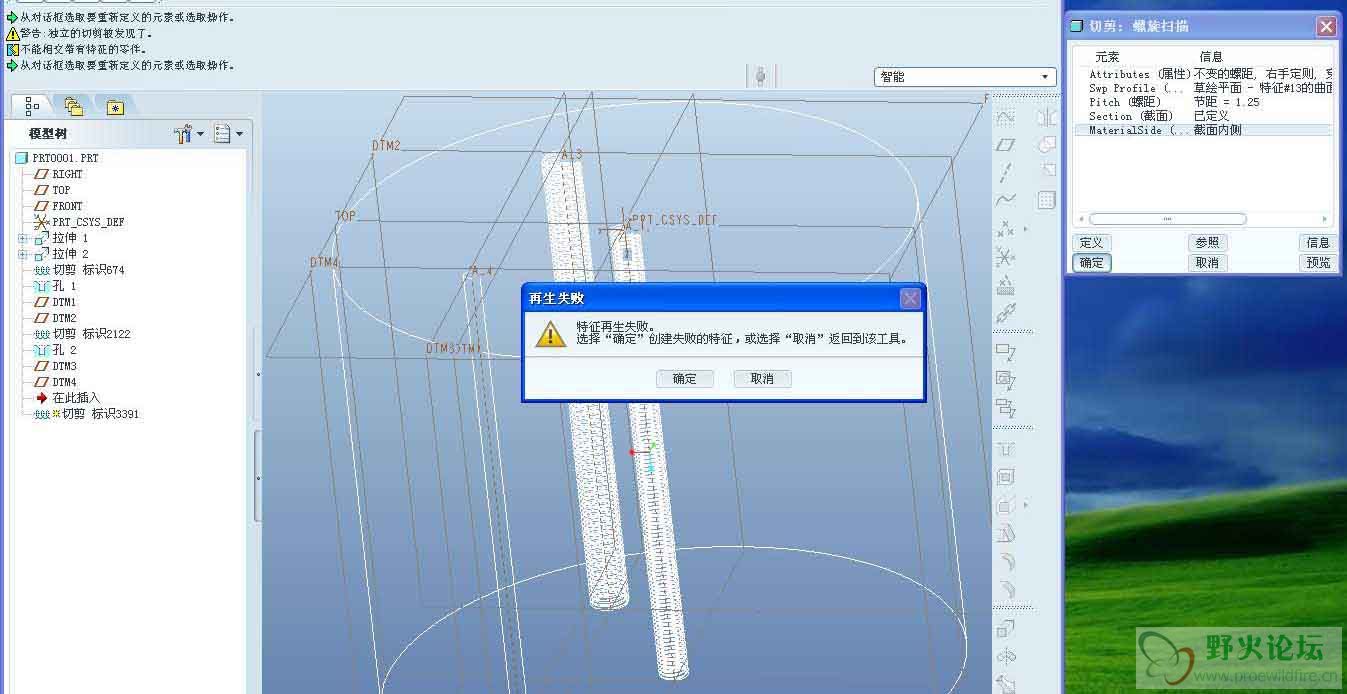Select the Draft tool icon
This screenshot has height=694, width=1347.
point(1006,533)
